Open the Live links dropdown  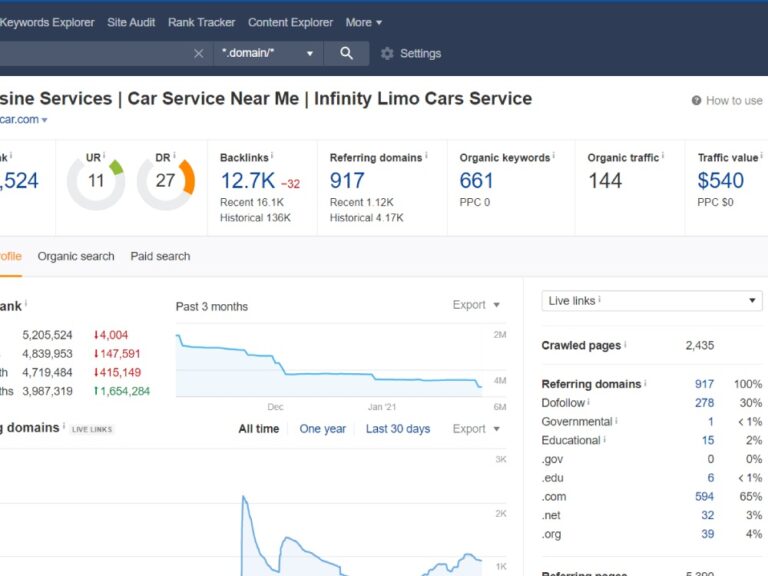652,301
